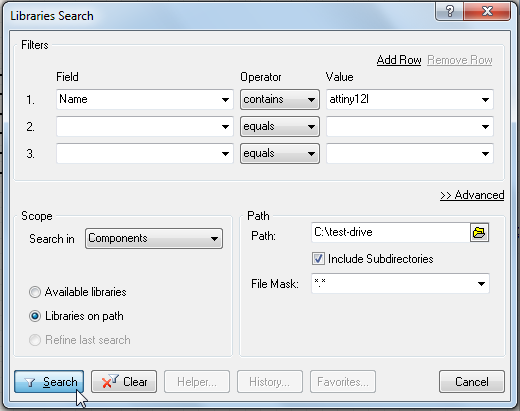Open the row two Field dropdown
520x411 pixels.
coord(145,127)
